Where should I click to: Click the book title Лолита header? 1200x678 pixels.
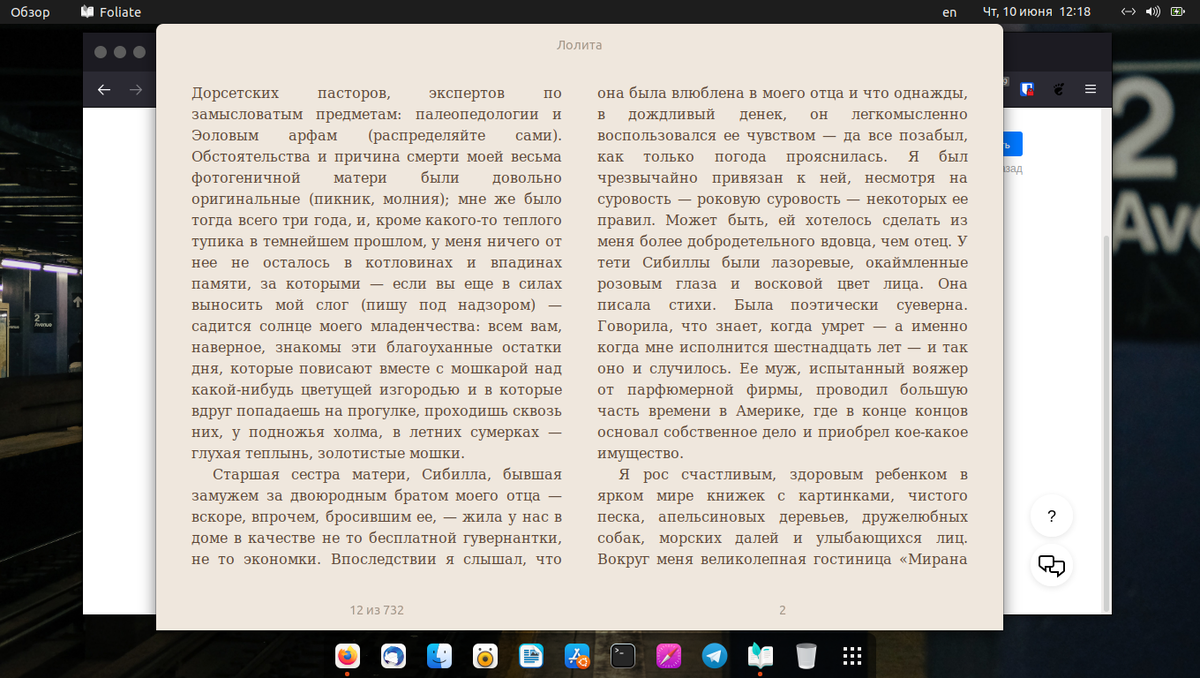coord(579,45)
